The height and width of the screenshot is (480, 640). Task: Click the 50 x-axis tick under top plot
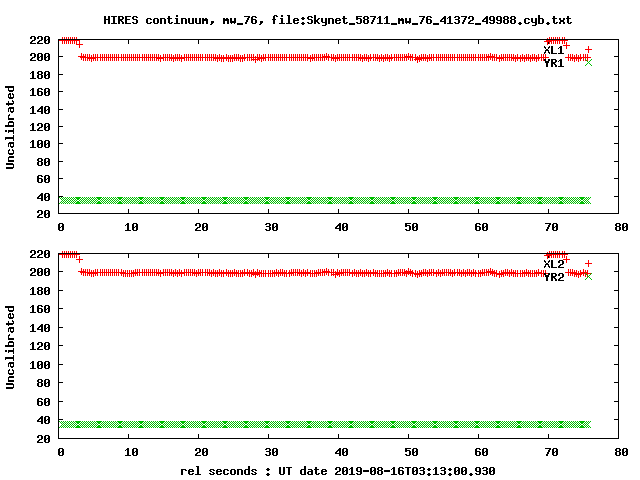pos(411,227)
